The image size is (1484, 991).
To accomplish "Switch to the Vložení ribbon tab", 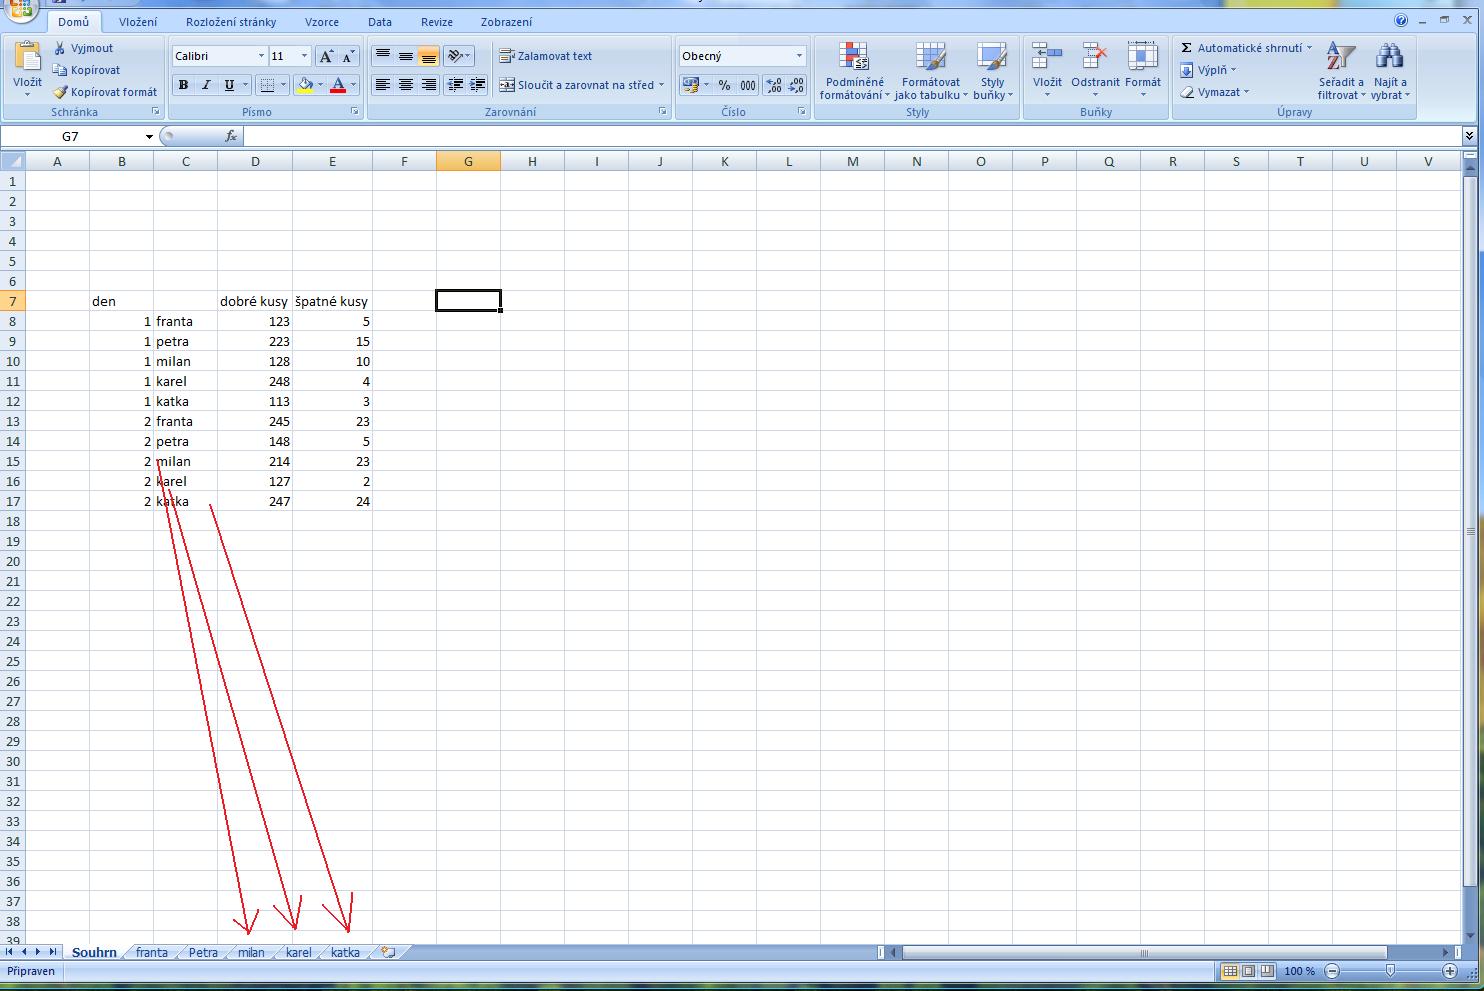I will 138,22.
